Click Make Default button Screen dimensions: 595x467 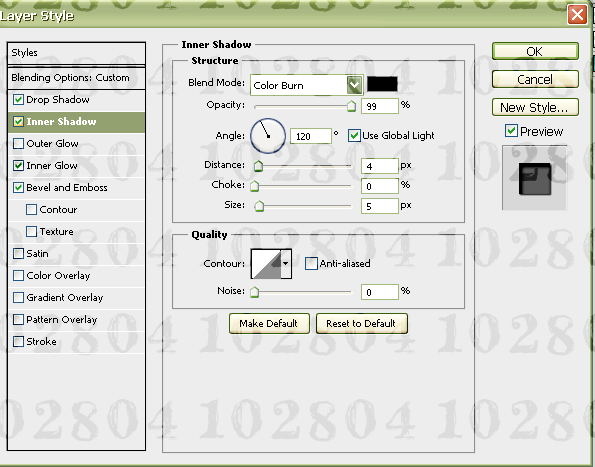coord(269,324)
